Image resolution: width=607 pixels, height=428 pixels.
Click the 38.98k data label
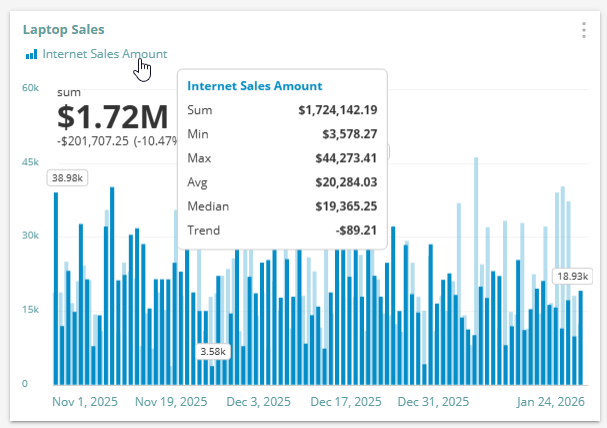click(x=67, y=178)
